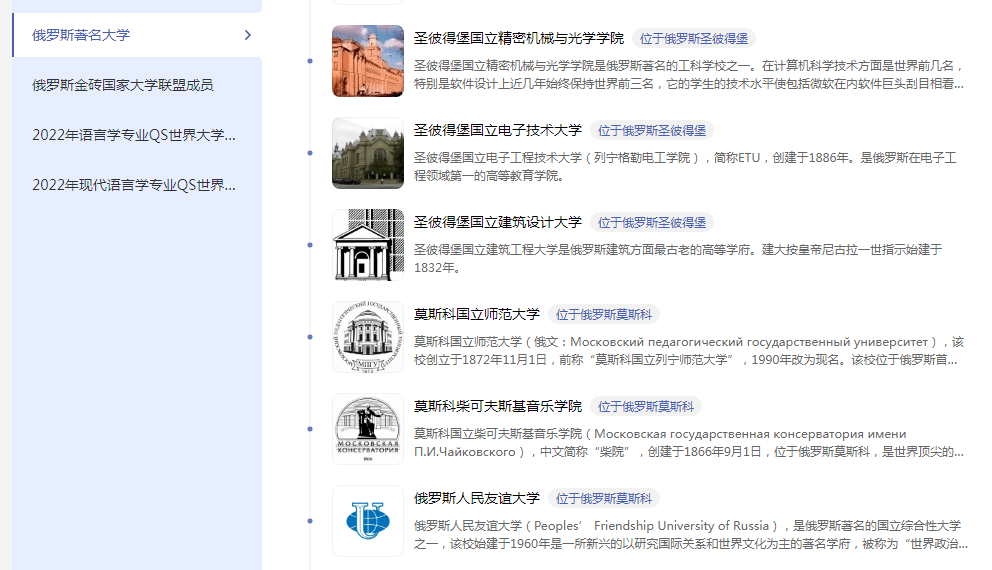Click 位于俄罗斯圣彼得堡 tag beside 精密机械与光学学院
Image resolution: width=992 pixels, height=570 pixels.
click(x=694, y=39)
